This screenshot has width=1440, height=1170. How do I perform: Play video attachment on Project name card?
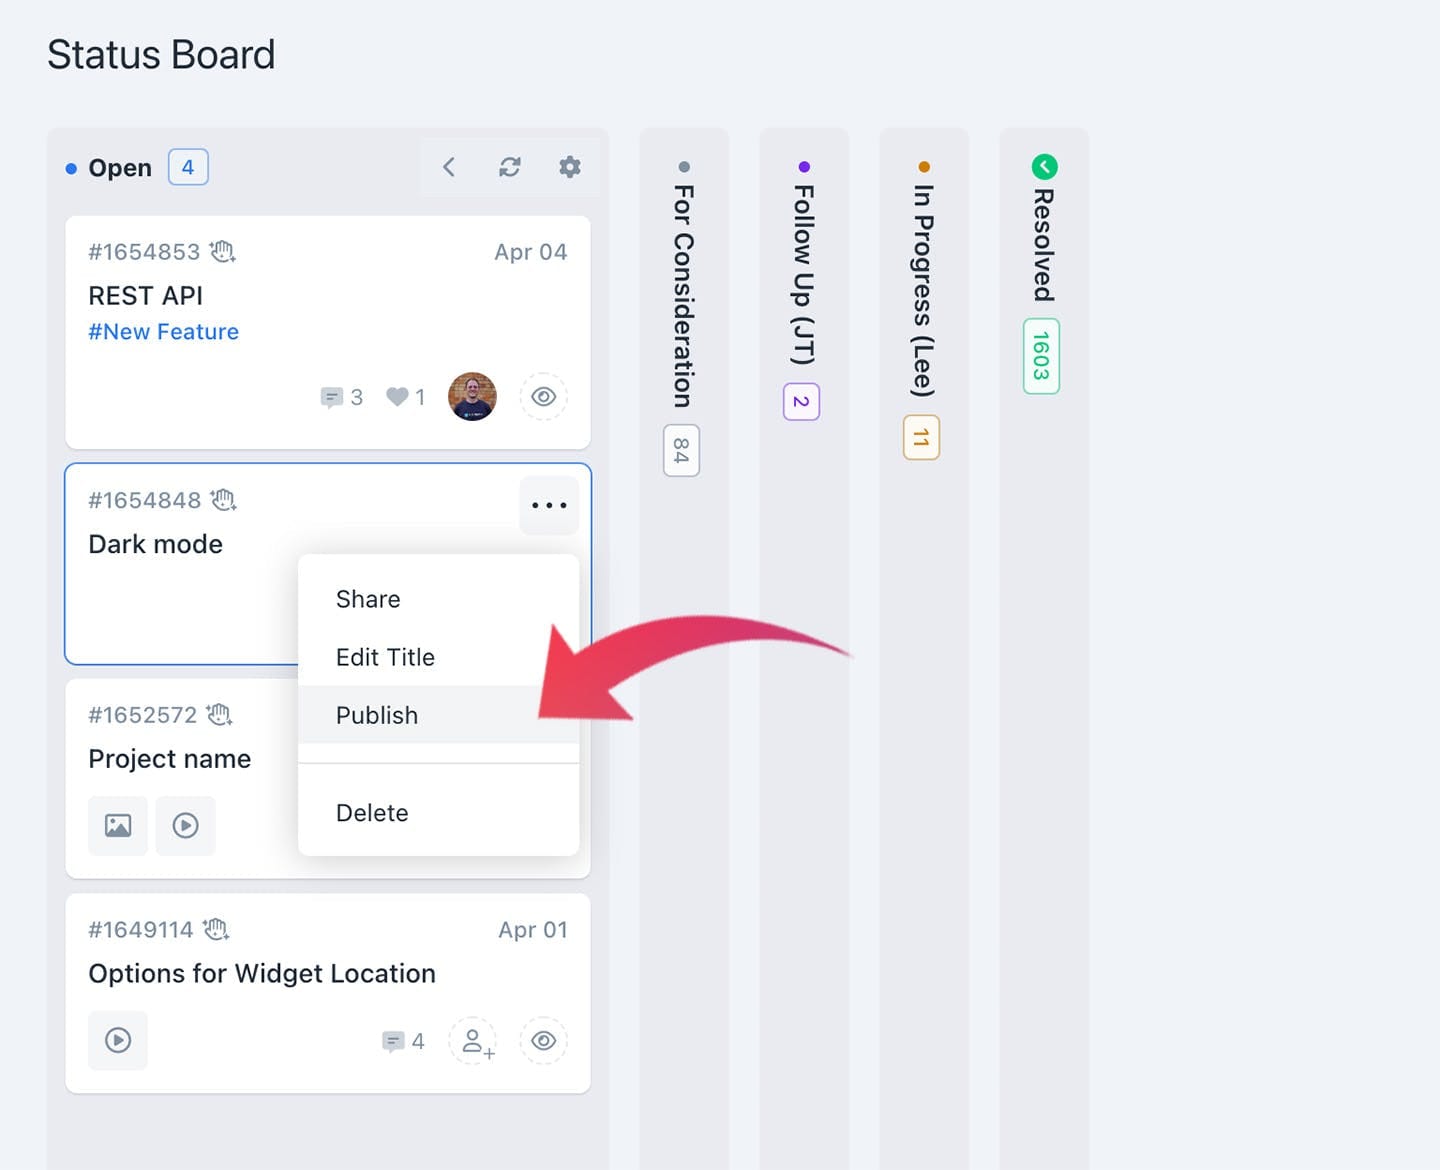(x=186, y=825)
